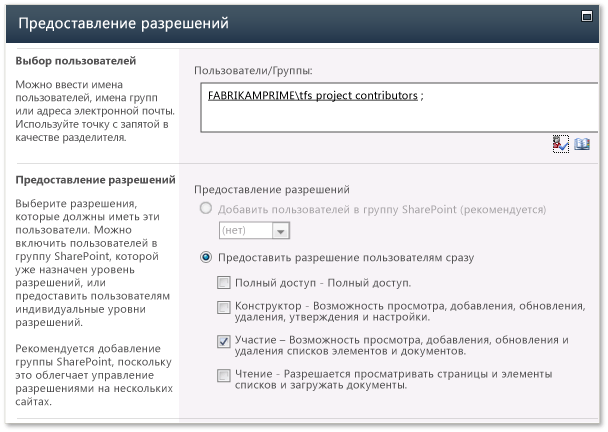Expand the (нет) group dropdown arrow
Image resolution: width=608 pixels, height=432 pixels.
(x=280, y=231)
